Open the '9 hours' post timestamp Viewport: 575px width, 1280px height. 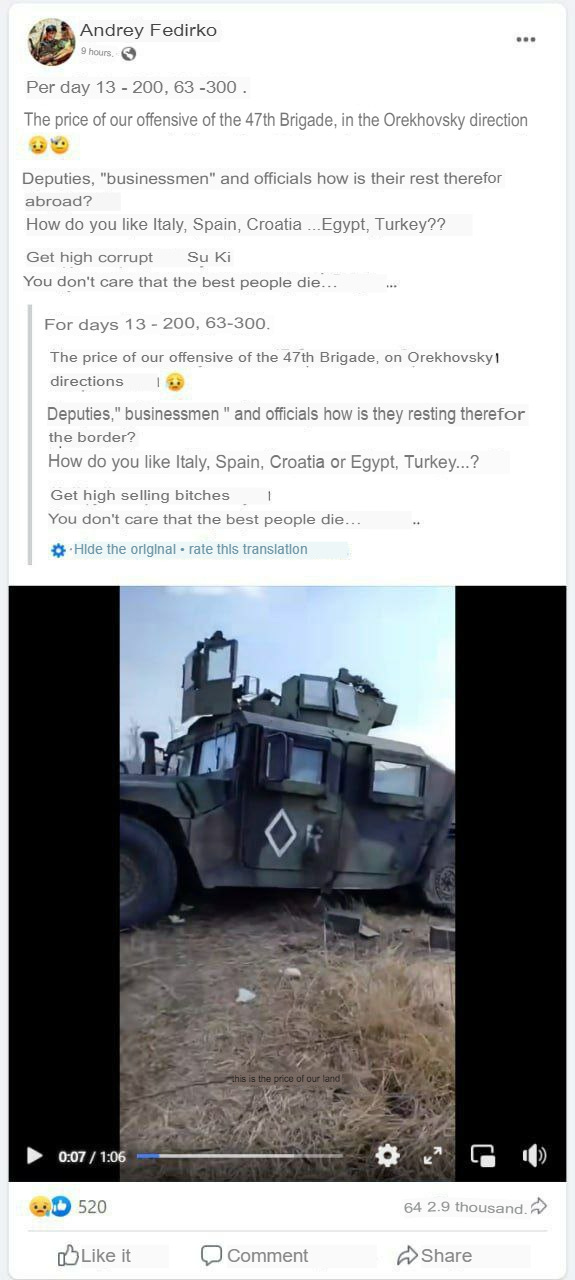[x=98, y=53]
